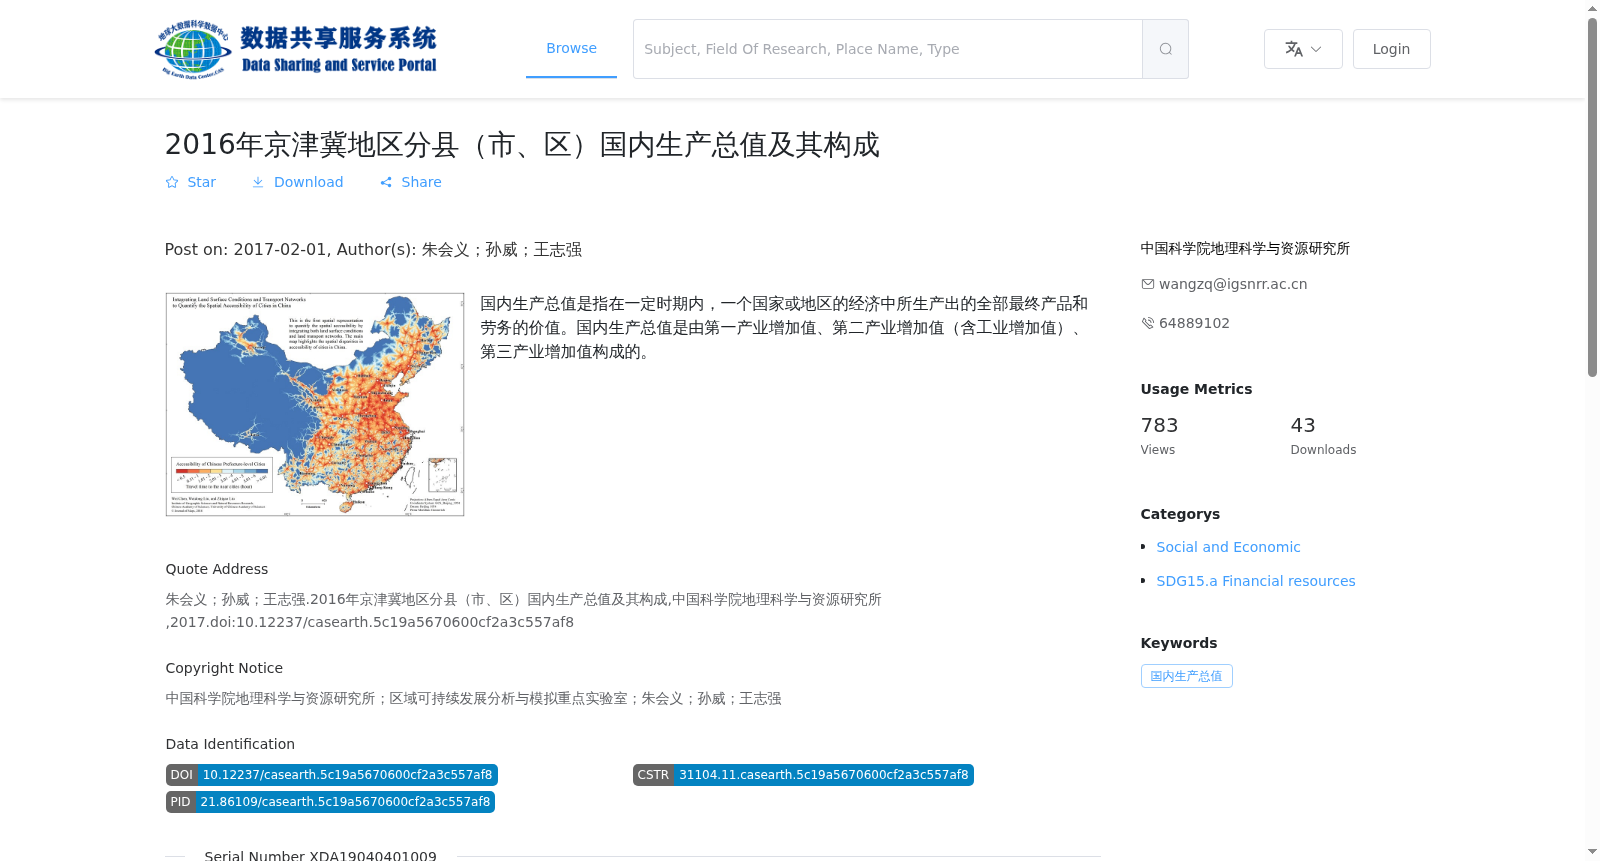Viewport: 1600px width, 861px height.
Task: Open the language translation dropdown
Action: [x=1303, y=49]
